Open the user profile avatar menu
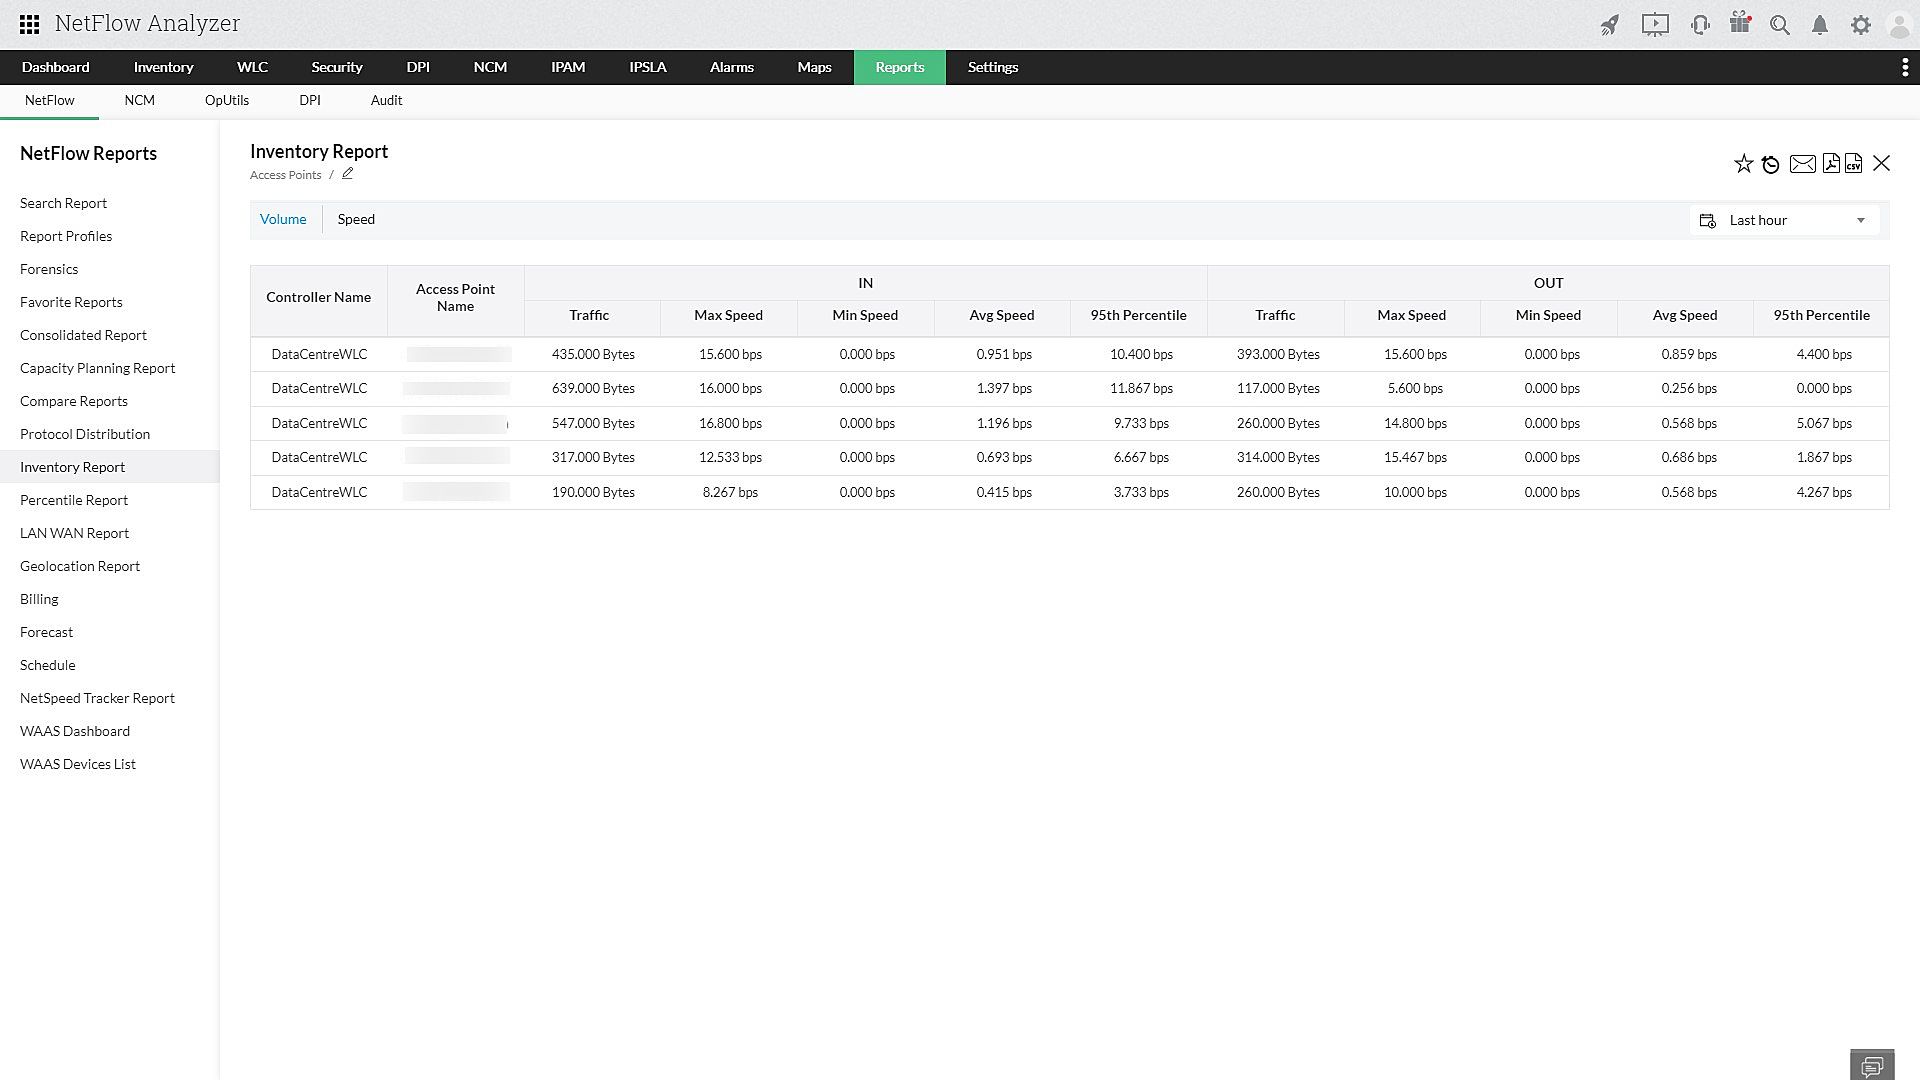1920x1080 pixels. pyautogui.click(x=1897, y=25)
